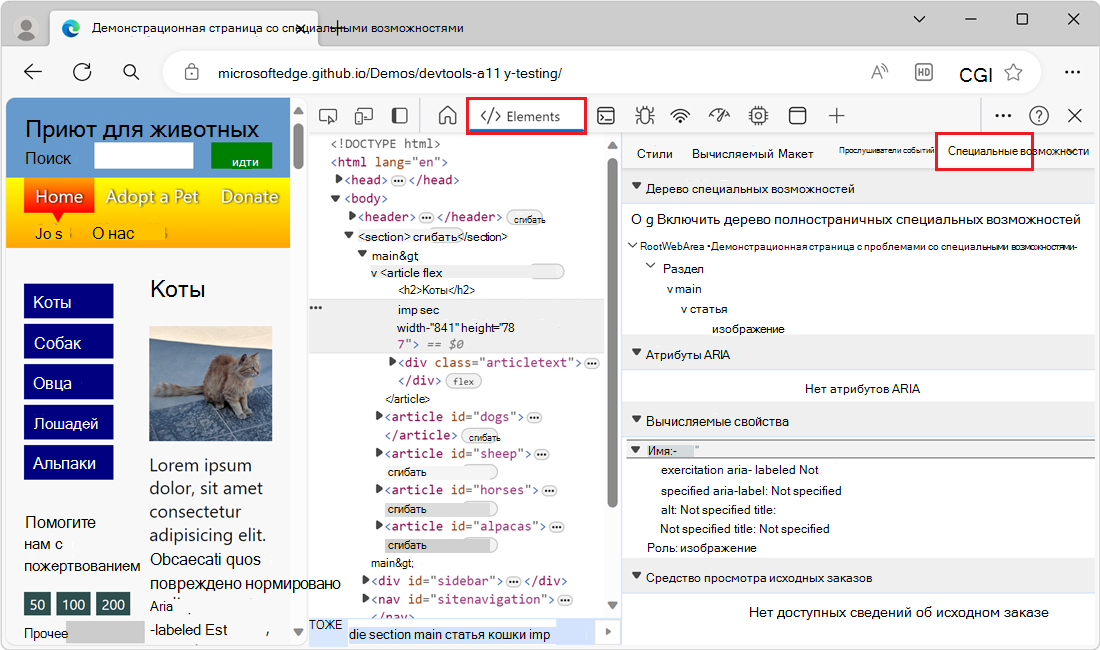Screen dimensions: 1100x650
Task: Collapse the RootWebArea tree node
Action: pyautogui.click(x=633, y=245)
